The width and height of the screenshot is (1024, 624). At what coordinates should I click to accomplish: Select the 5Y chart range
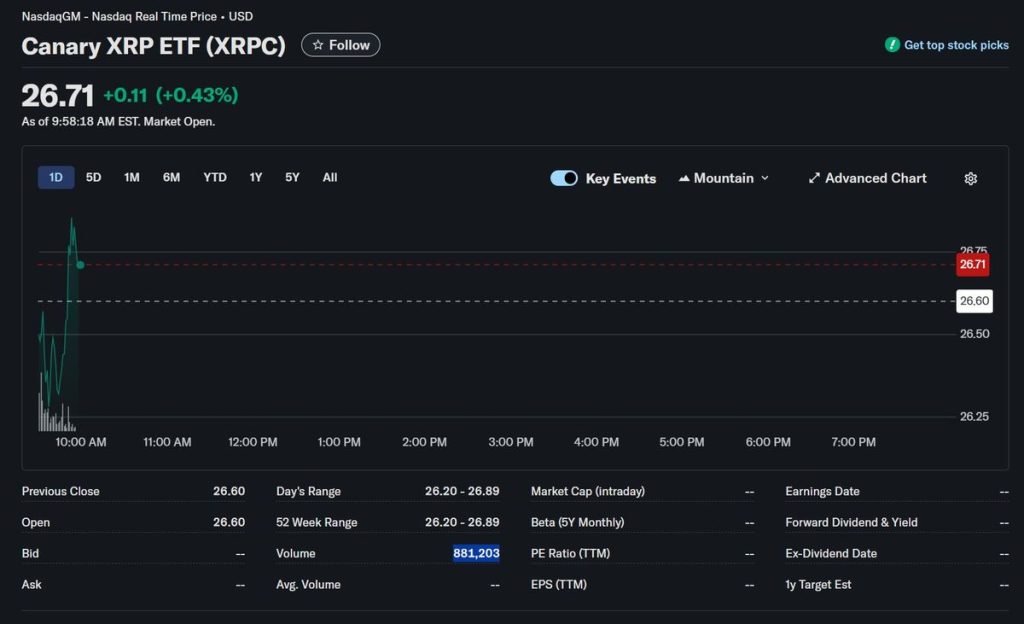click(292, 178)
